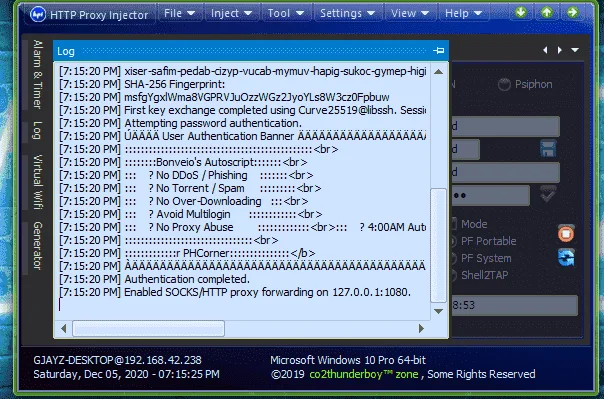Click the right tab-scroll arrow

pos(560,50)
